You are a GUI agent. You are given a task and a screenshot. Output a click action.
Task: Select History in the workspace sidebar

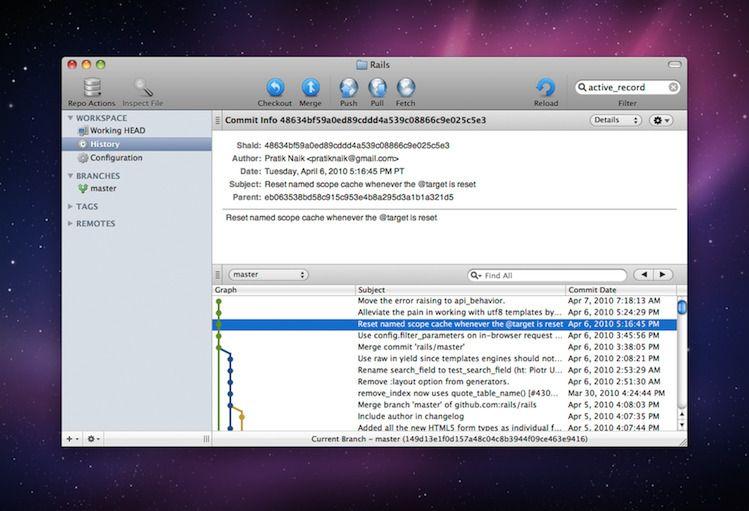[x=137, y=144]
